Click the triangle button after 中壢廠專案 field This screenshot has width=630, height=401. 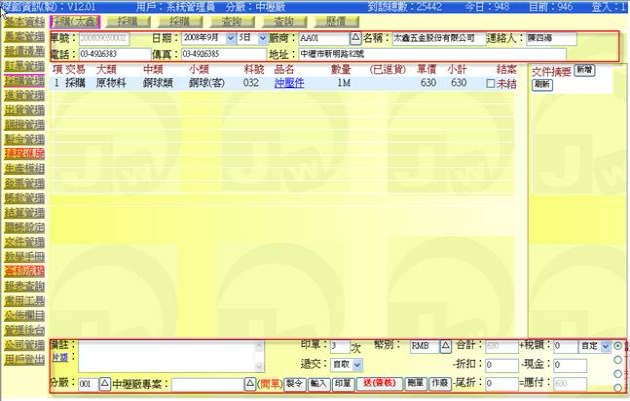click(x=250, y=383)
